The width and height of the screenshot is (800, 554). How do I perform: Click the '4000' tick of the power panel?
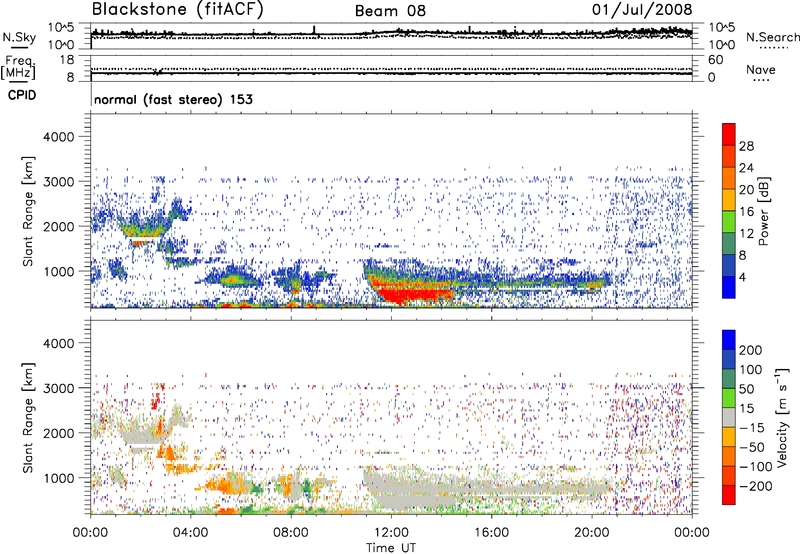pos(58,137)
